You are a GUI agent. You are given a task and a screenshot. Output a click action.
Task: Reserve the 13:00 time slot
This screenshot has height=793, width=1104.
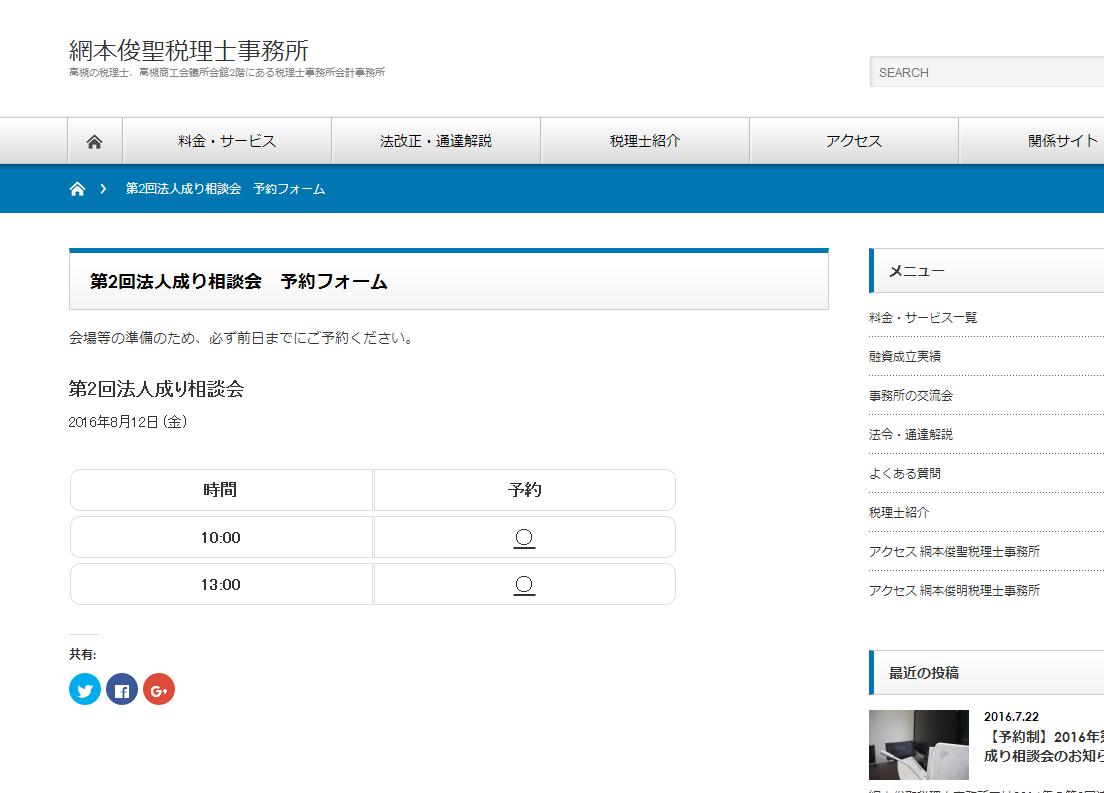(524, 585)
